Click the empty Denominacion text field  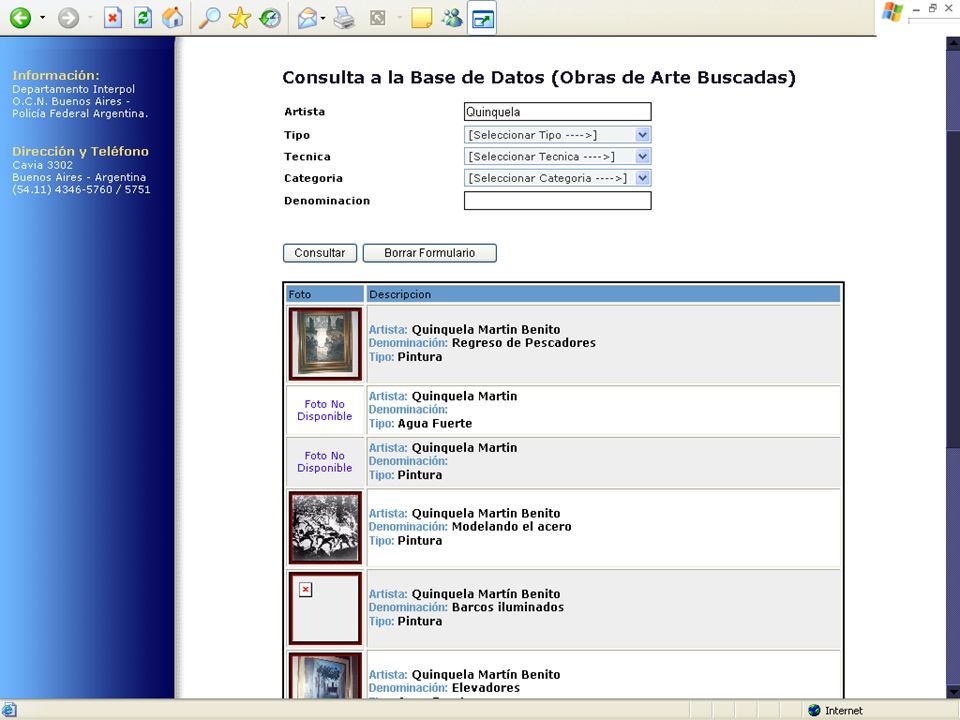pyautogui.click(x=557, y=200)
